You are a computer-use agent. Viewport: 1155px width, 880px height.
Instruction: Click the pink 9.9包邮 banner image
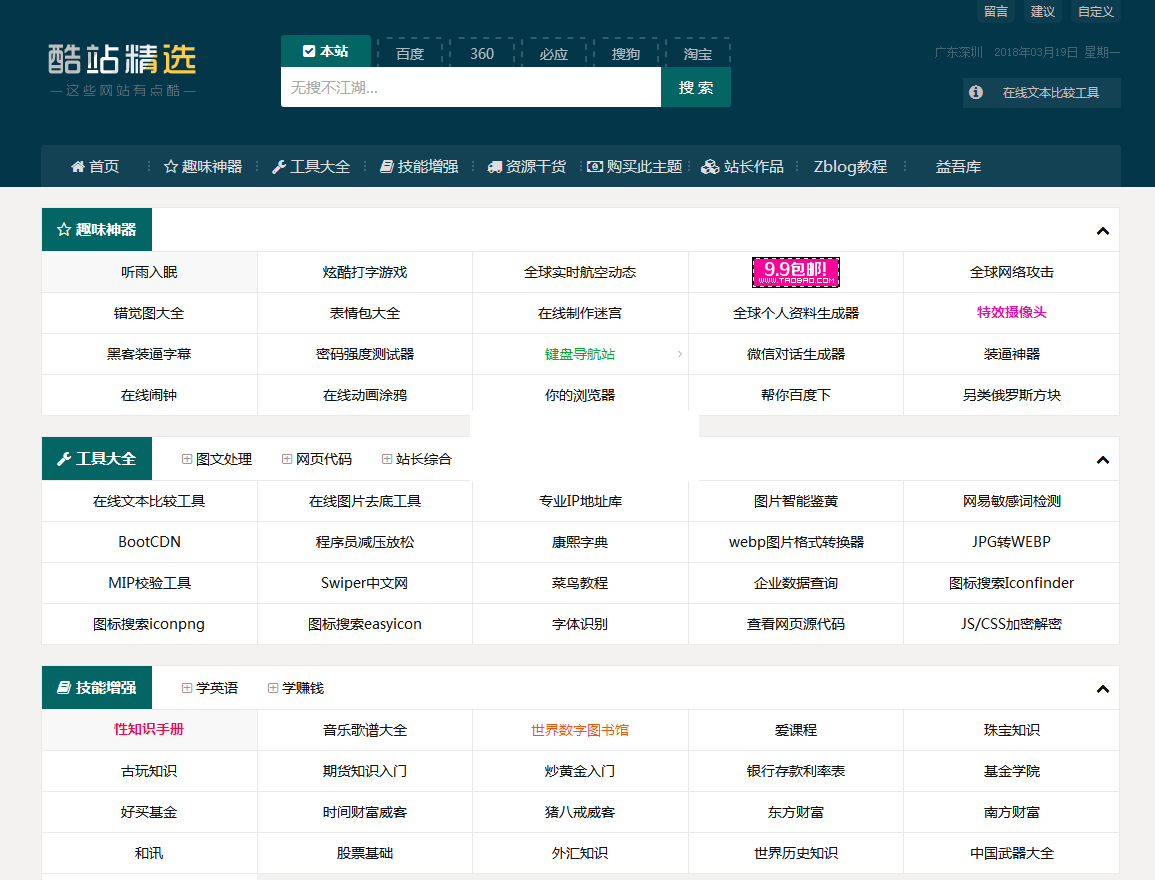click(x=795, y=272)
